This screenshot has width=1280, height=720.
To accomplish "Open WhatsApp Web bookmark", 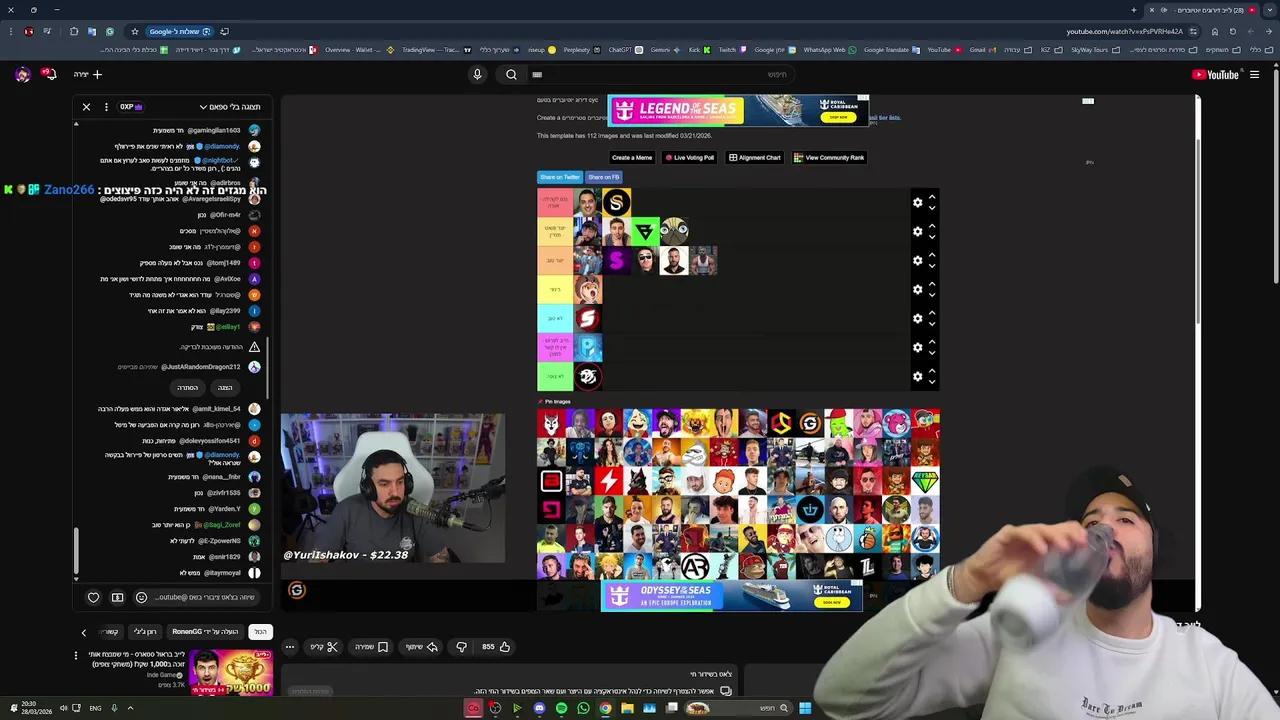I will tap(829, 50).
